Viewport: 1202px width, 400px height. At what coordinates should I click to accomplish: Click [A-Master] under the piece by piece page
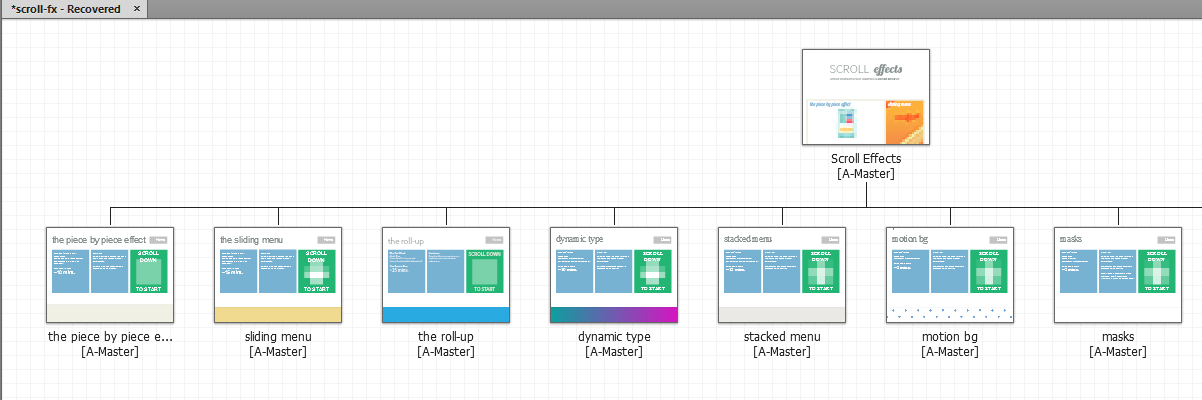[x=110, y=352]
